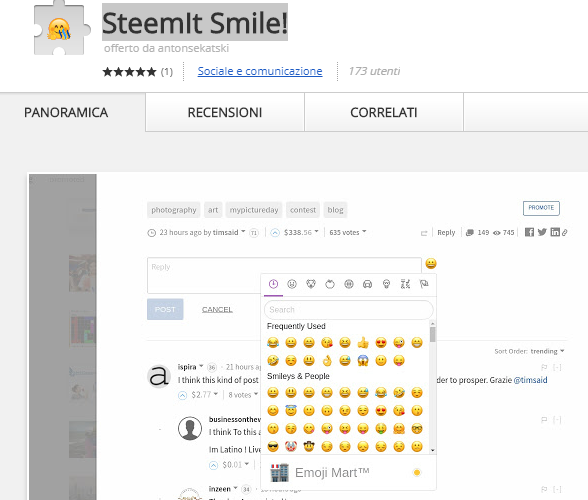588x500 pixels.
Task: Select the Travel & Places car category tab
Action: click(368, 284)
